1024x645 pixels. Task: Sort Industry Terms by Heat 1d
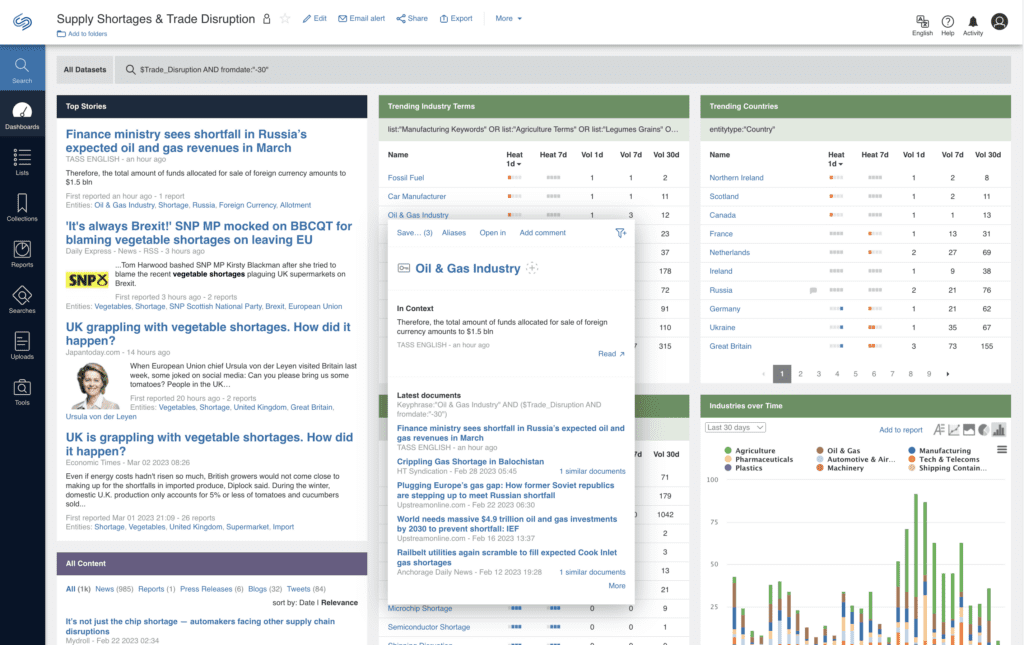click(x=515, y=159)
